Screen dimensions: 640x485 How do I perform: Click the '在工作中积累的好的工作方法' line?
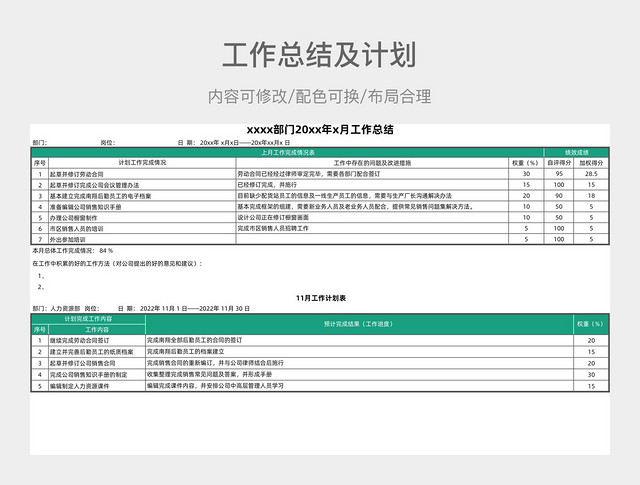point(117,264)
